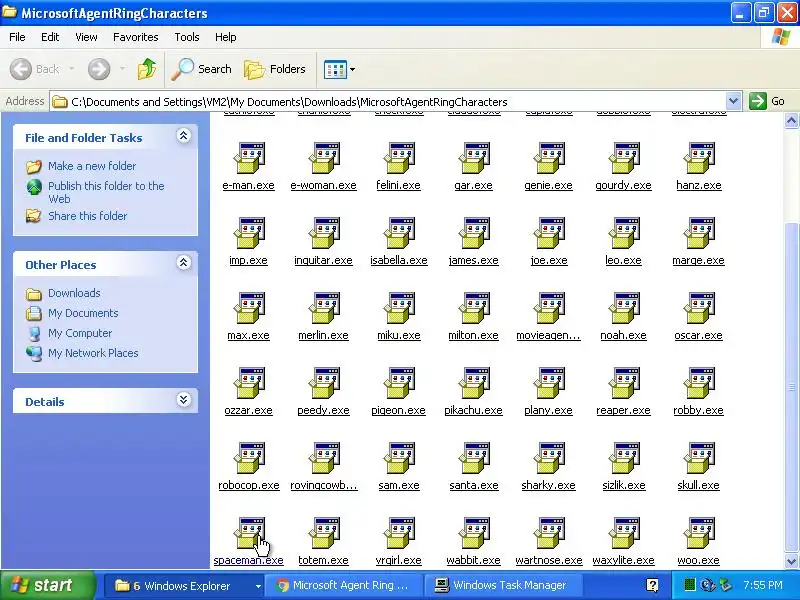Open My Network Places link

coord(93,353)
